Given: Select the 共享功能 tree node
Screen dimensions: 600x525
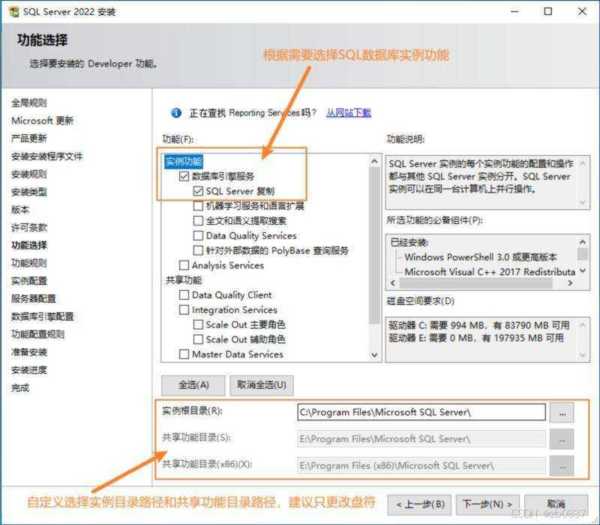Looking at the screenshot, I should [184, 280].
